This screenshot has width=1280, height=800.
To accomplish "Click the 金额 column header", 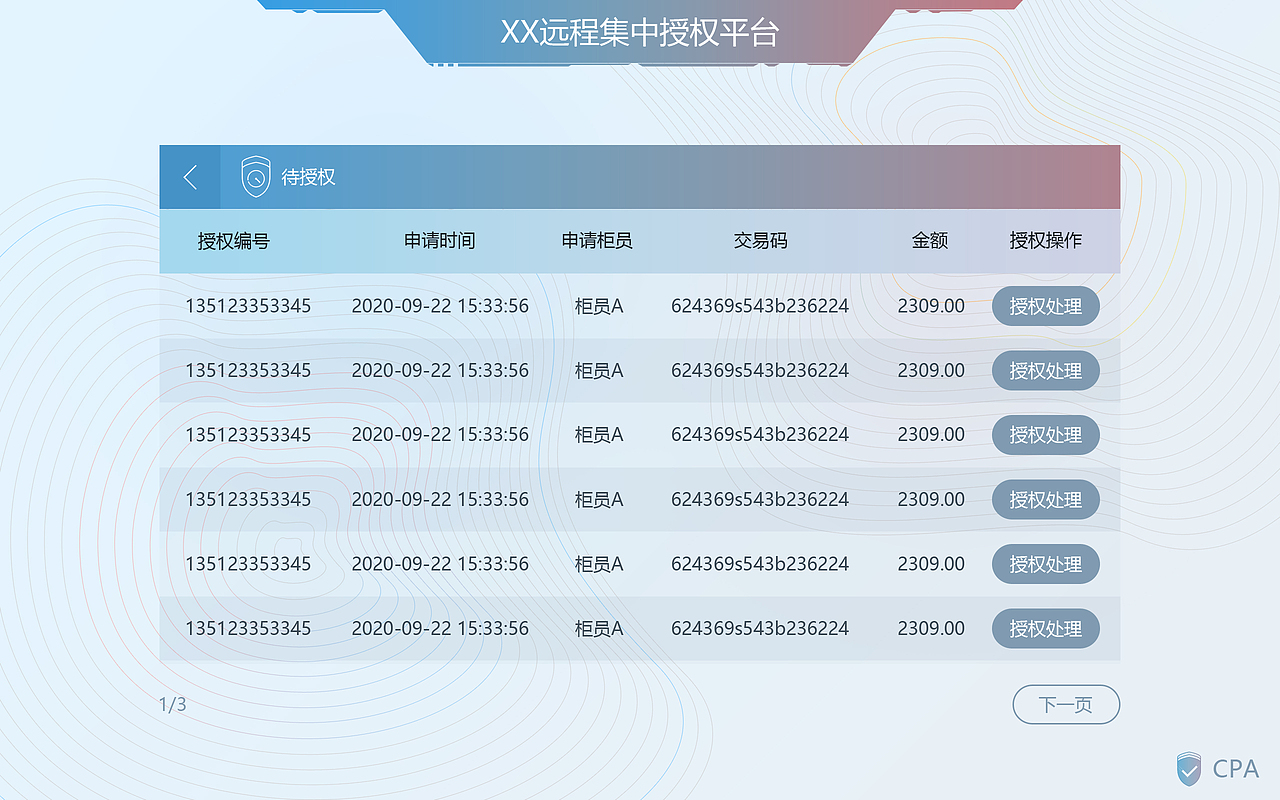I will tap(931, 241).
